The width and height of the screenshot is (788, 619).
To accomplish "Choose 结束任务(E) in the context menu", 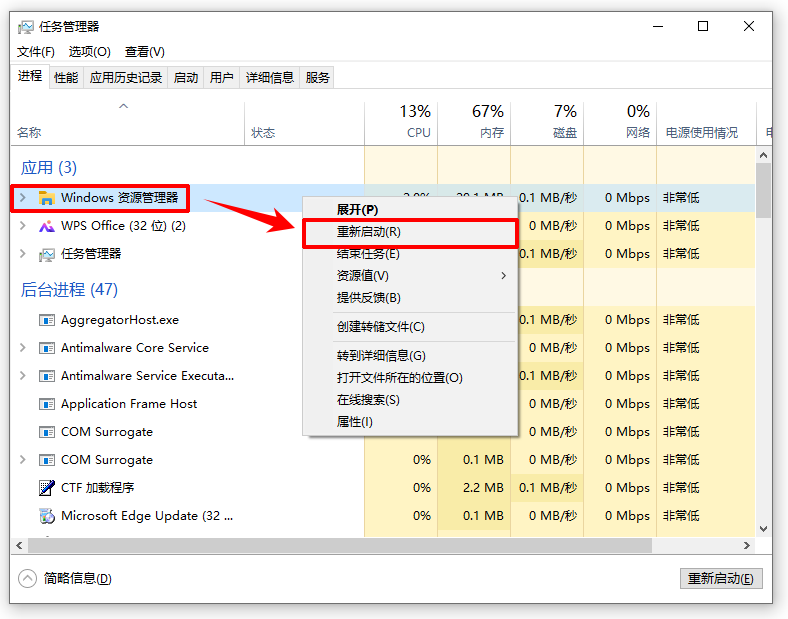I will click(410, 254).
